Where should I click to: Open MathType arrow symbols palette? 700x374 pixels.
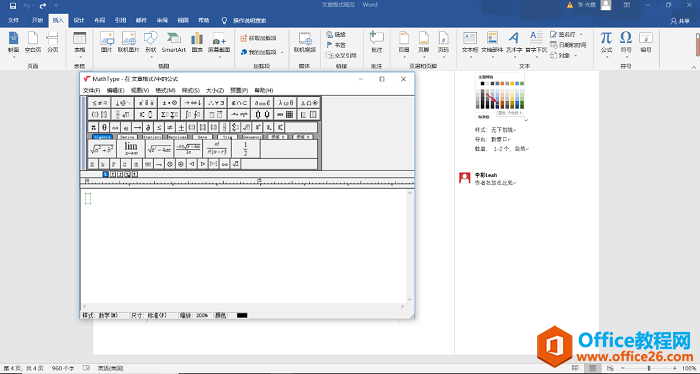(192, 103)
